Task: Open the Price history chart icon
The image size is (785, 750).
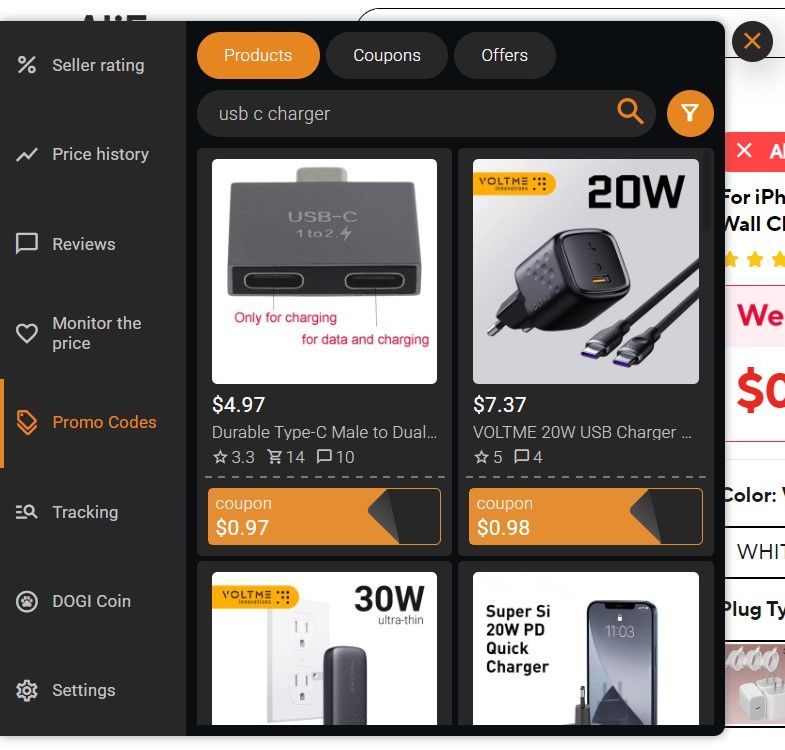Action: point(27,154)
